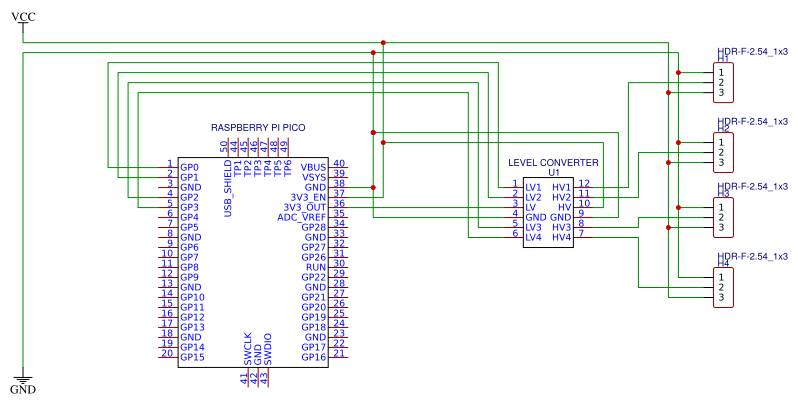Select pin number 40 on the Pico
Image resolution: width=798 pixels, height=406 pixels.
(x=339, y=164)
